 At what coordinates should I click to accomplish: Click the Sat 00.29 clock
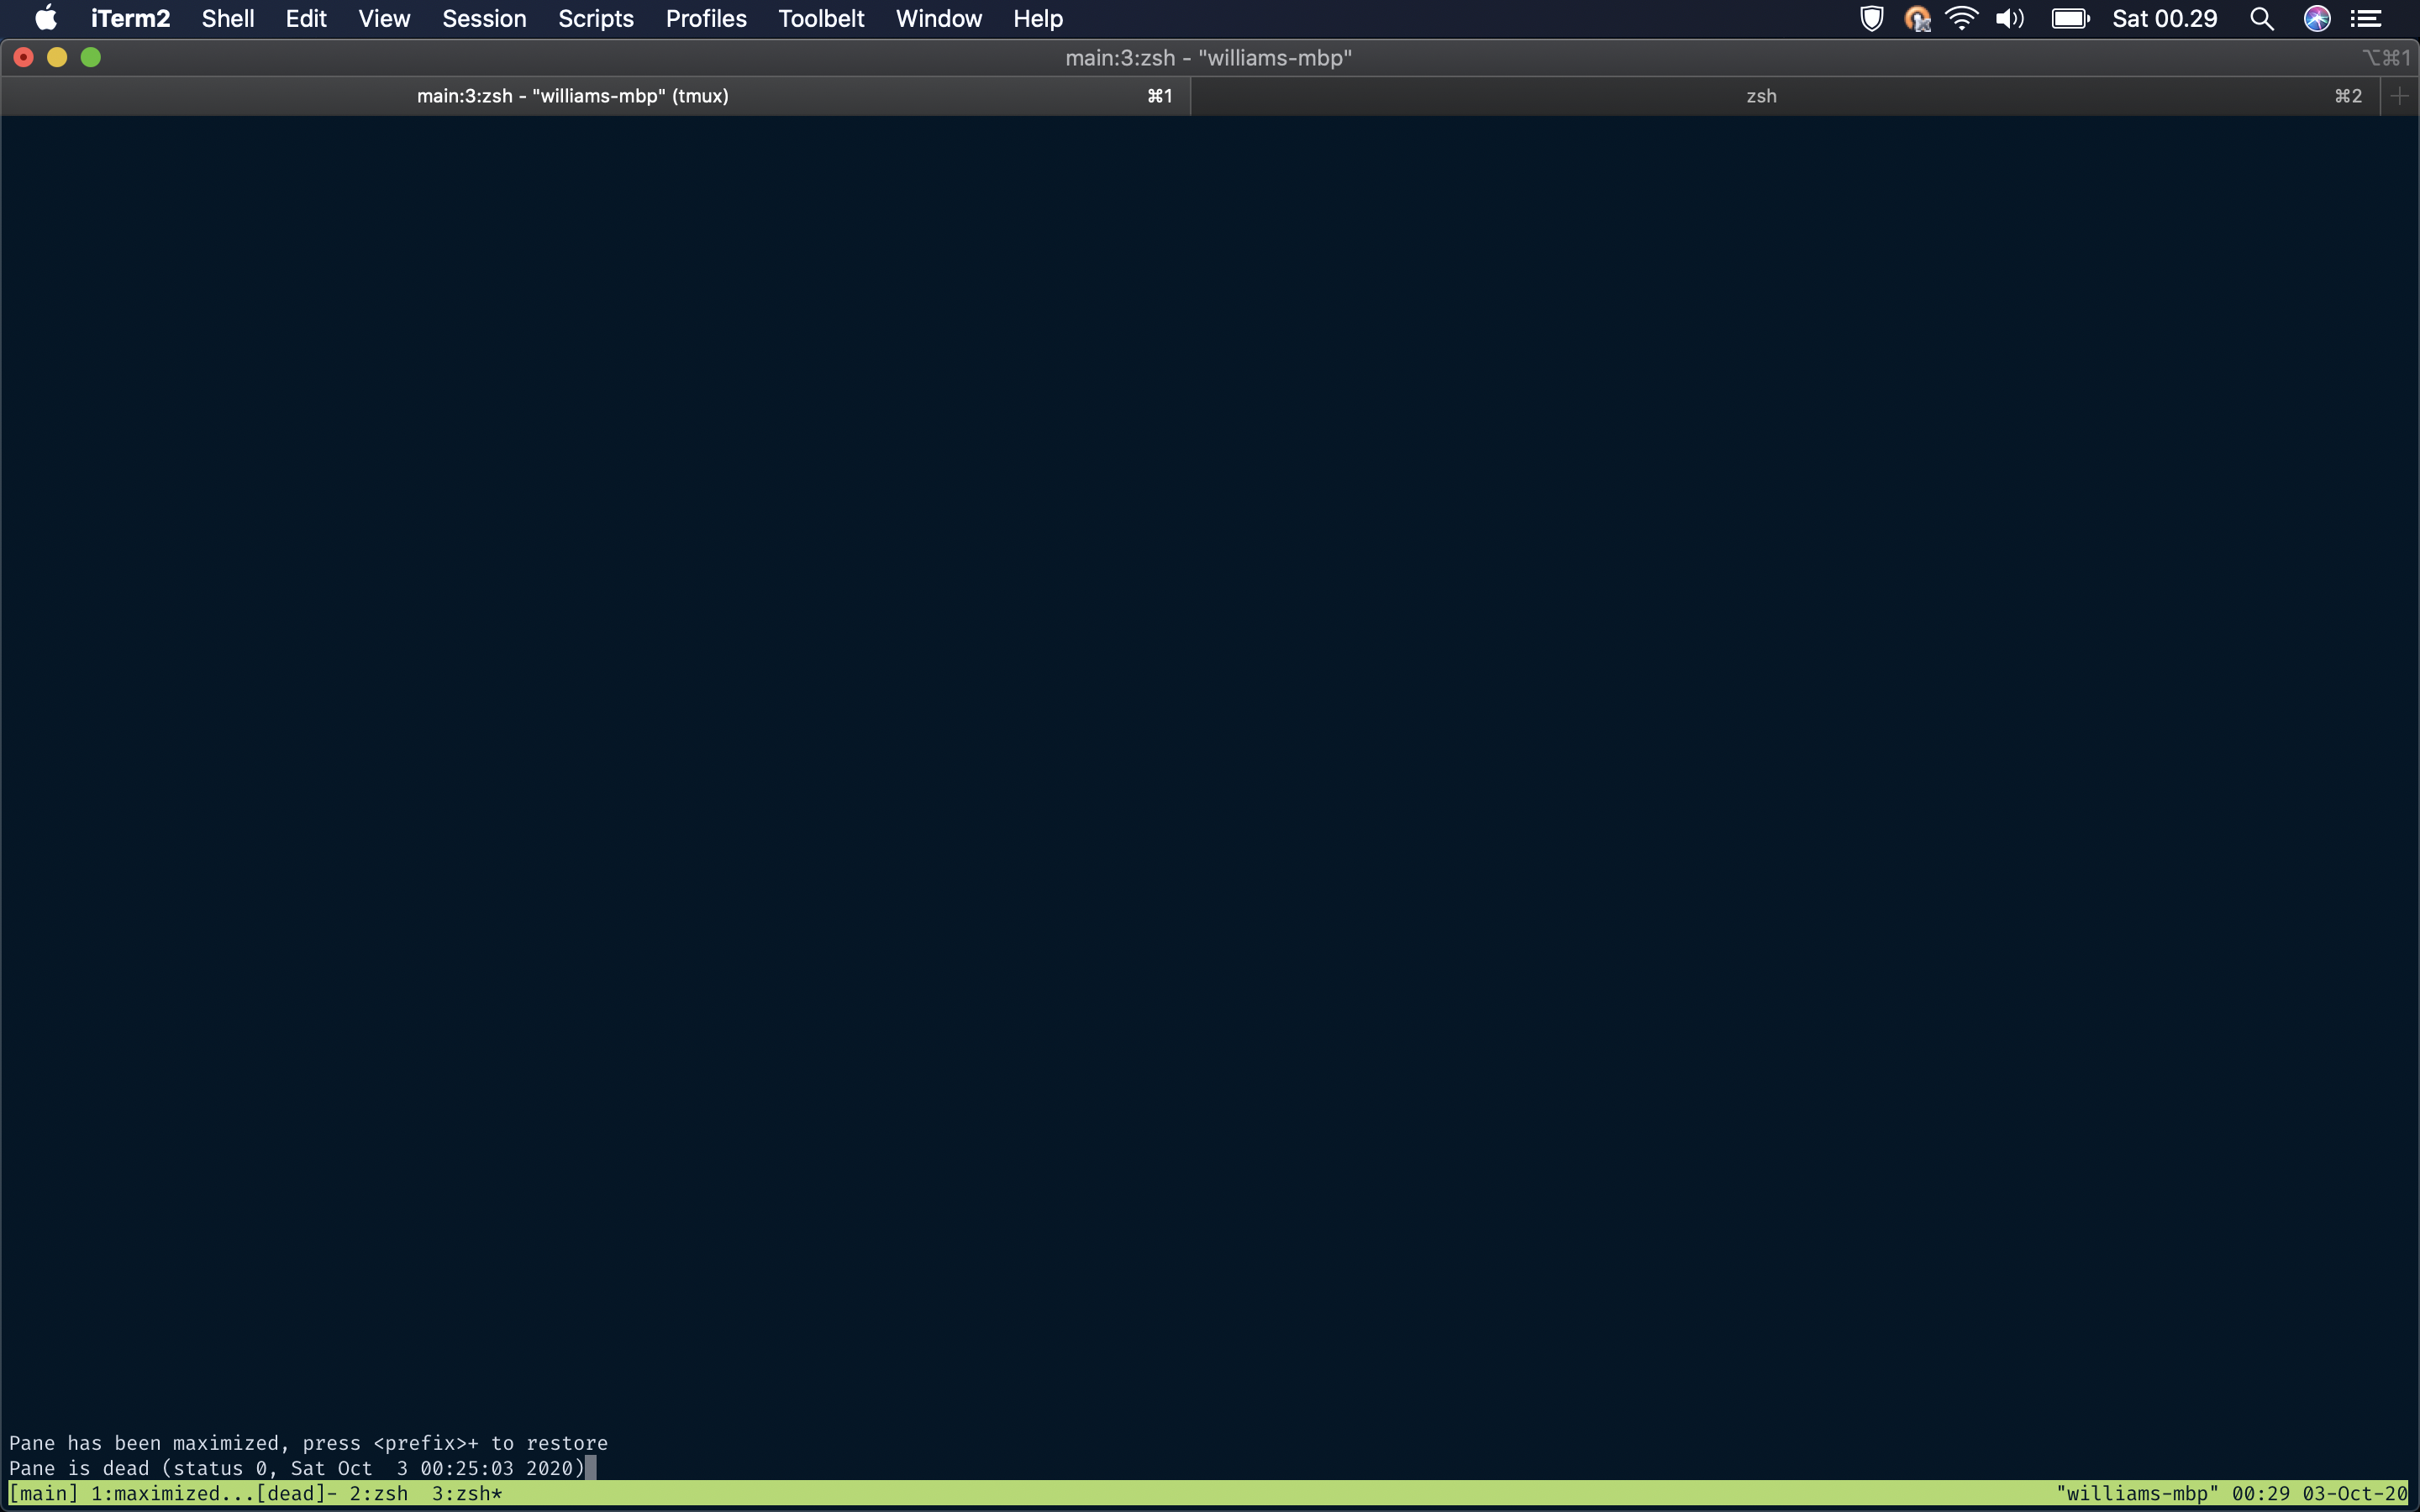point(2164,18)
